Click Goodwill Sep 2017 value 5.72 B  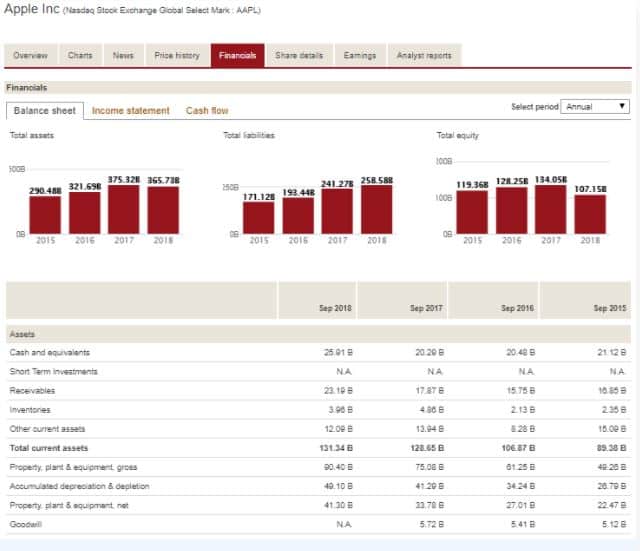(432, 524)
